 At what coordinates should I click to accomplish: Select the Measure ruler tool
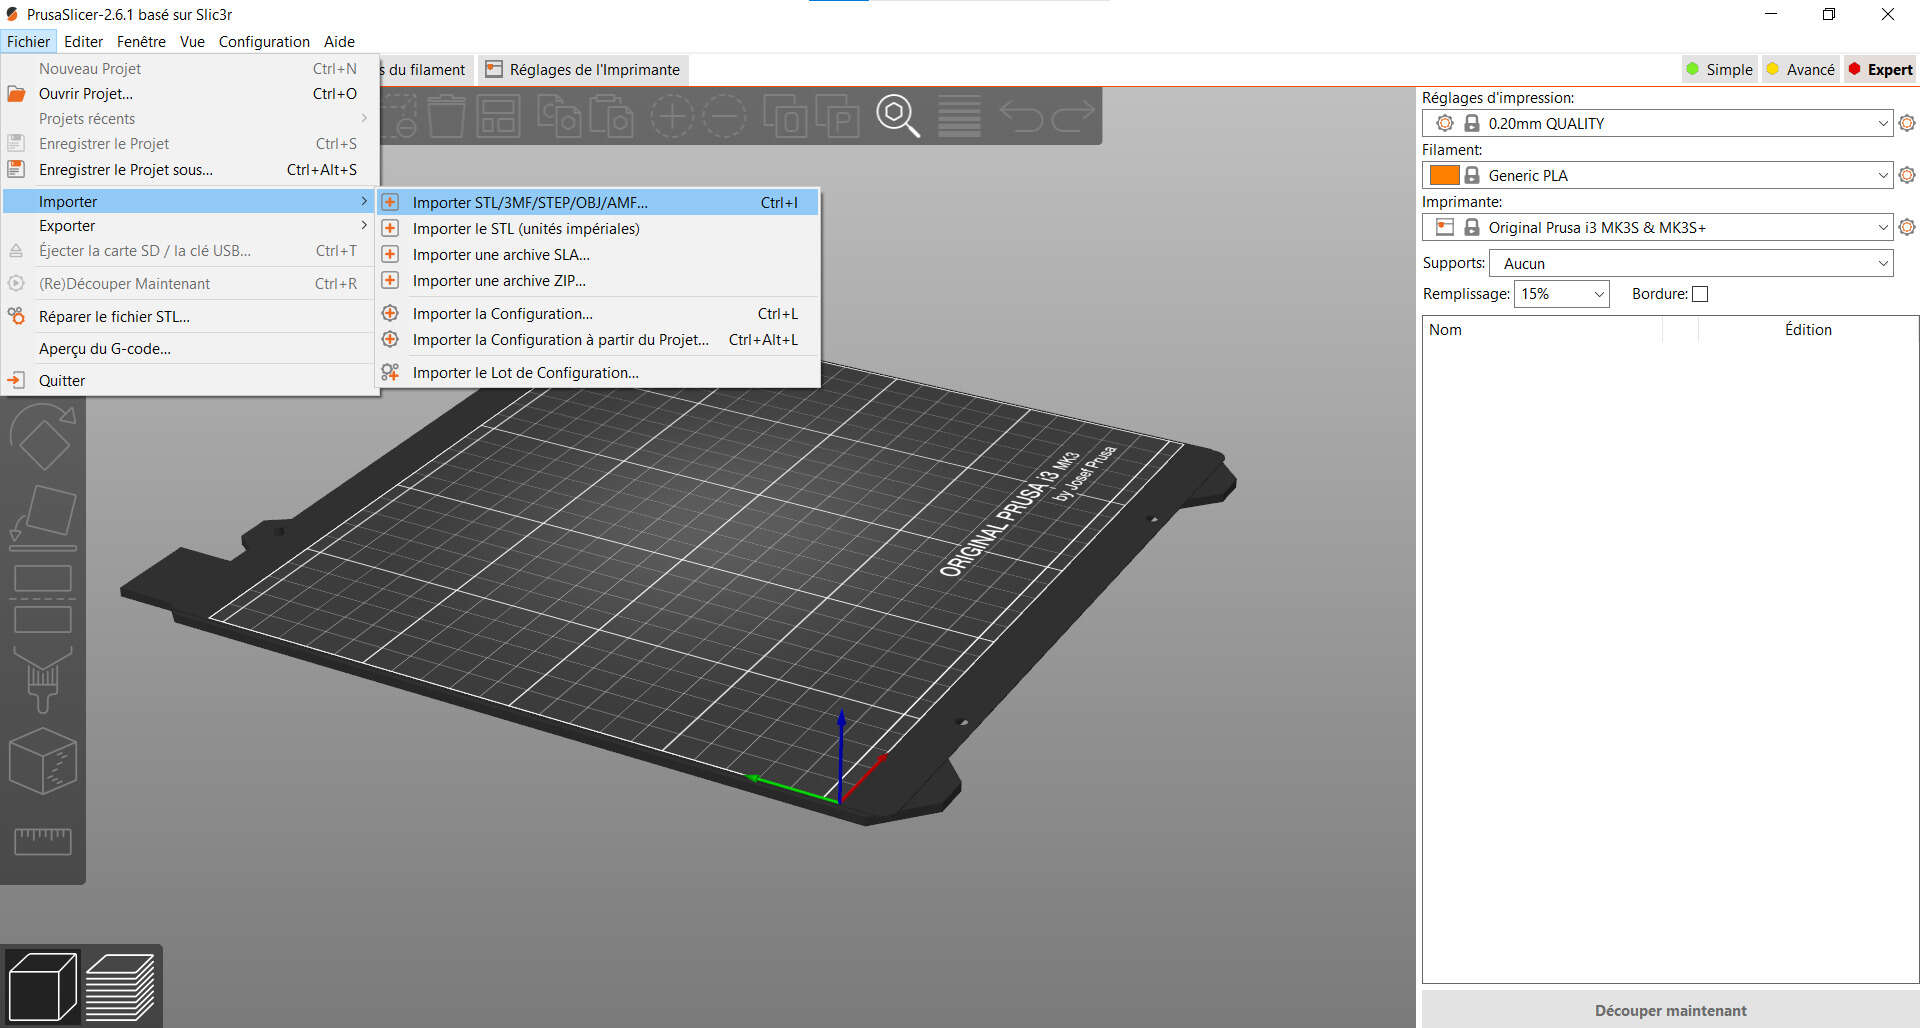click(x=42, y=841)
